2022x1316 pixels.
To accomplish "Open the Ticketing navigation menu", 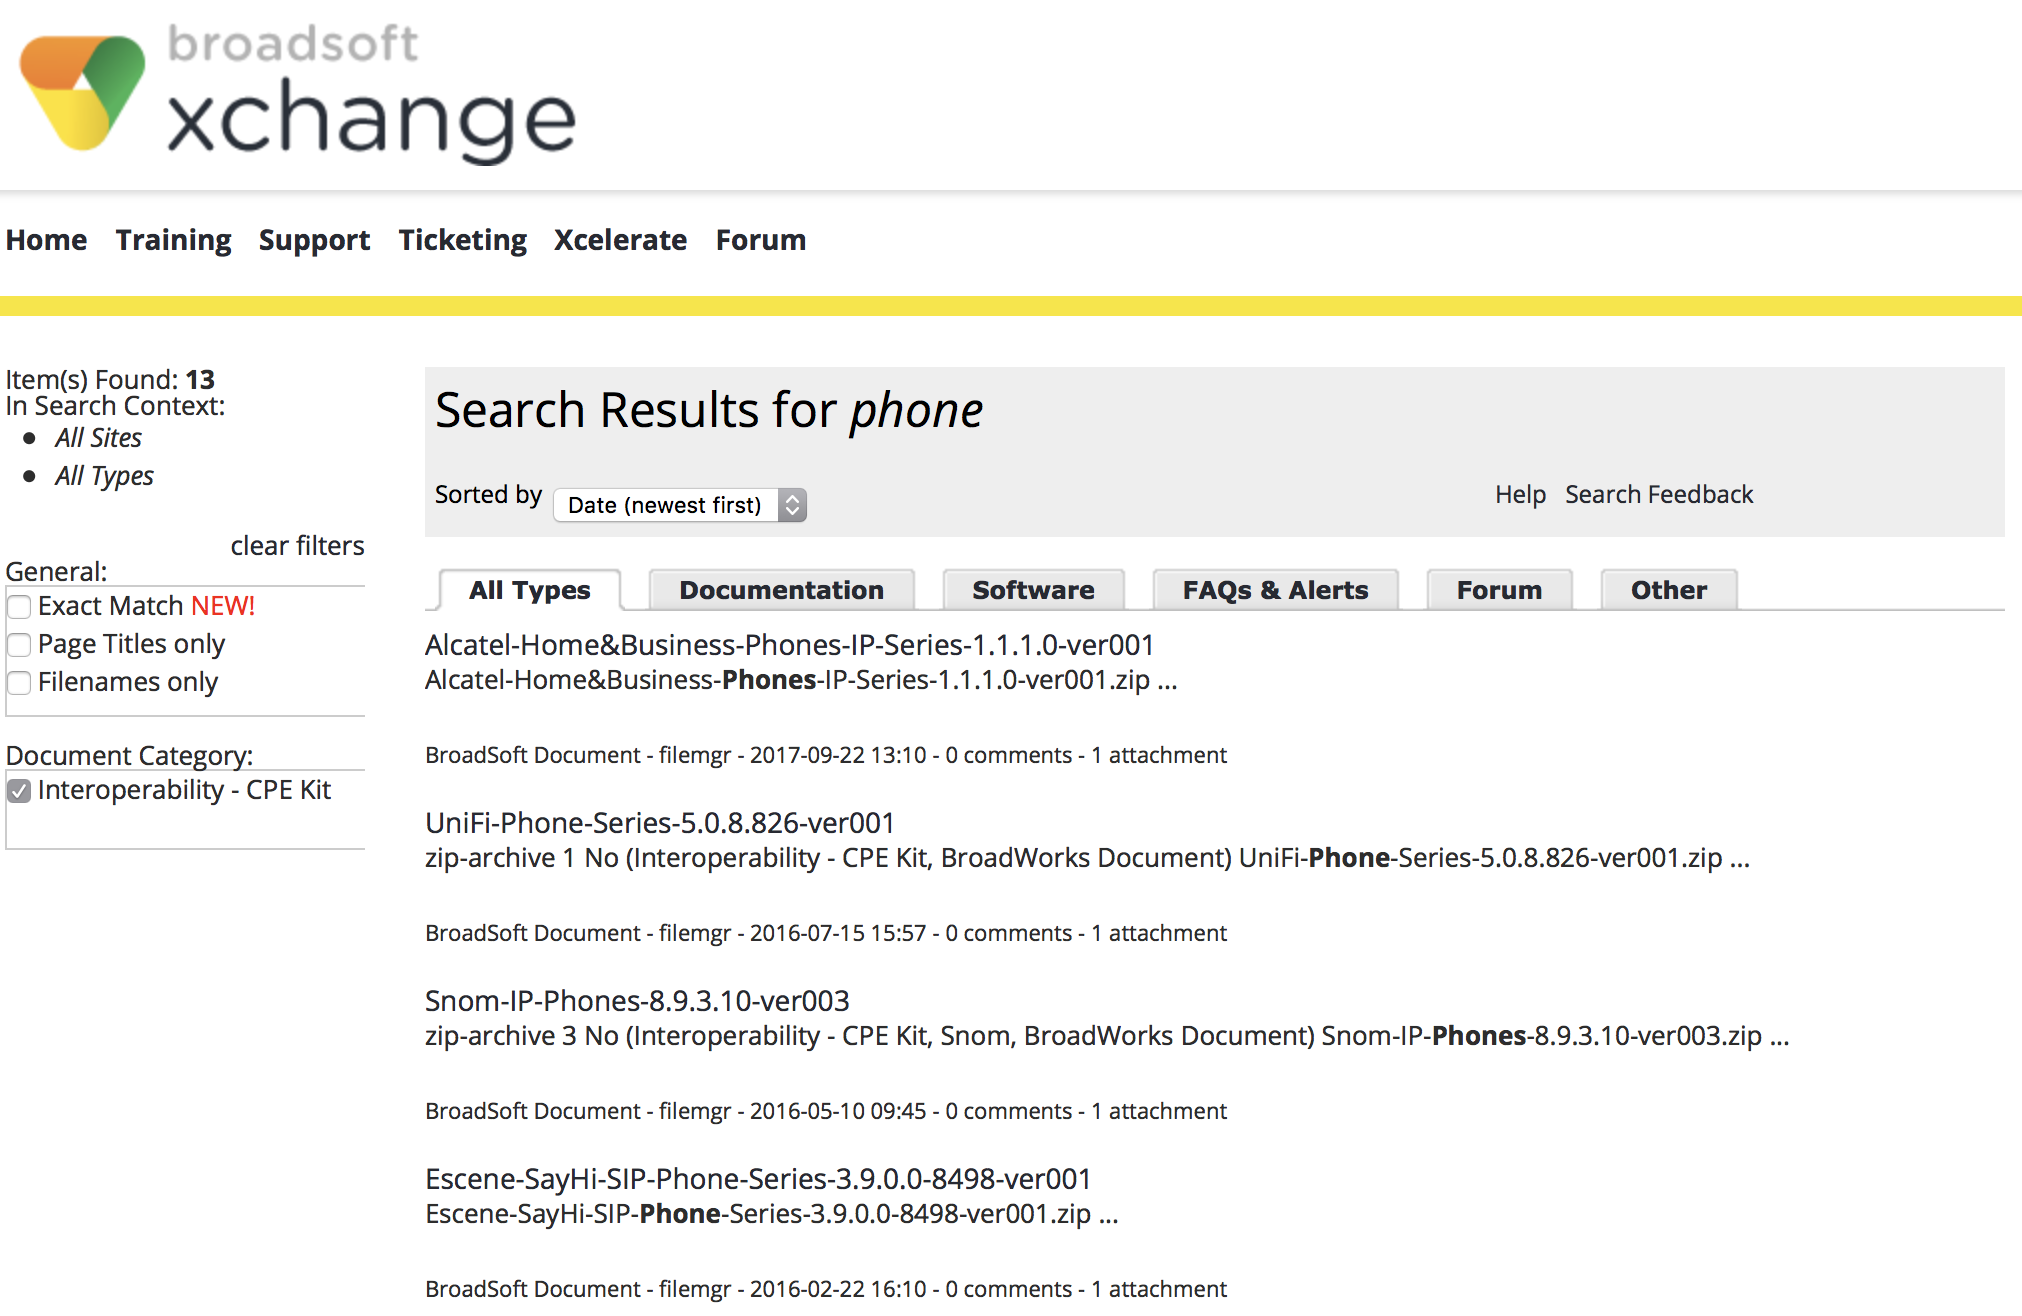I will pos(462,240).
